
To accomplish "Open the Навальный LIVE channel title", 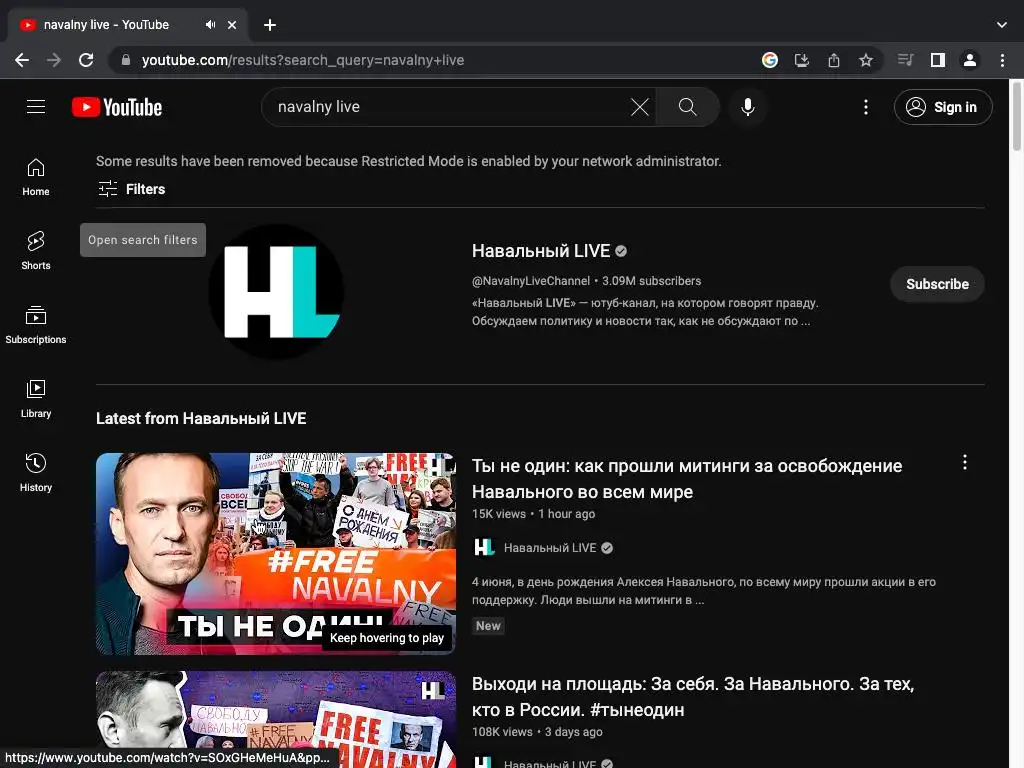I will [x=541, y=251].
